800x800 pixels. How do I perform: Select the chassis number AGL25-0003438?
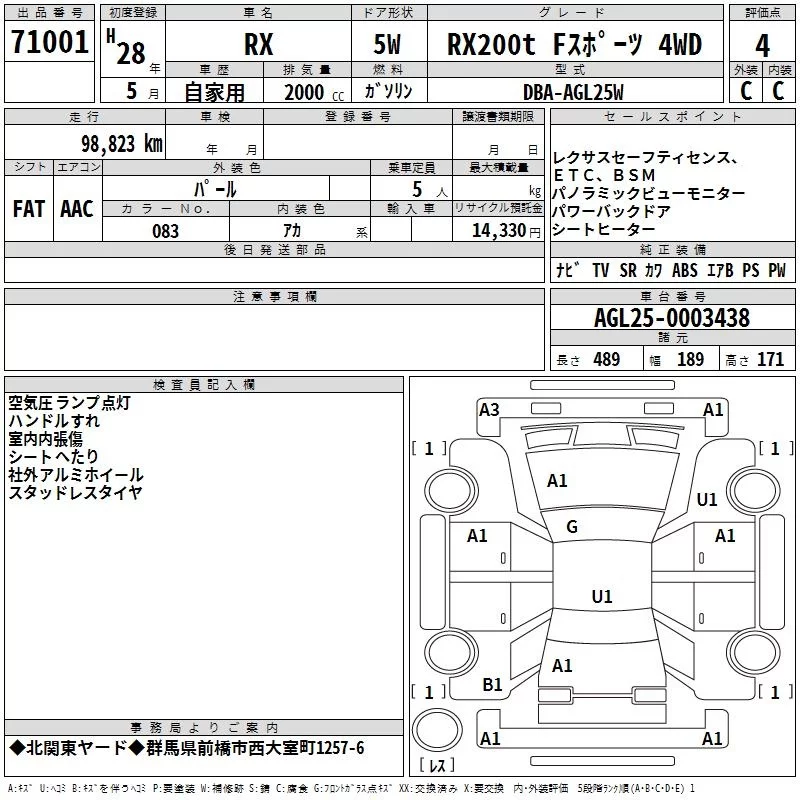pyautogui.click(x=671, y=318)
